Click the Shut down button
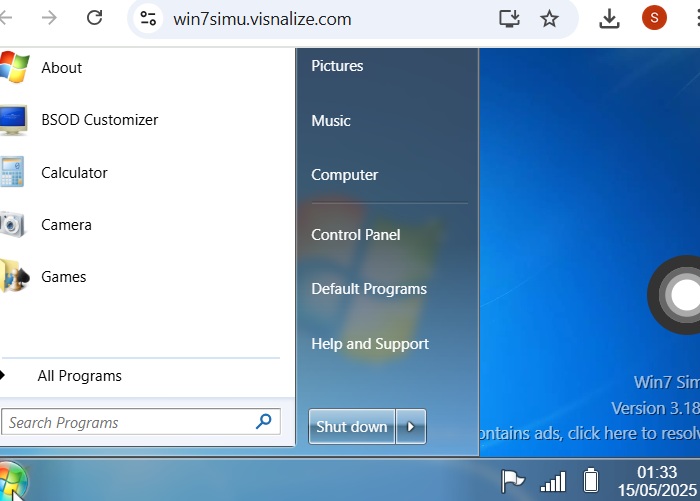Viewport: 700px width, 501px height. (352, 426)
